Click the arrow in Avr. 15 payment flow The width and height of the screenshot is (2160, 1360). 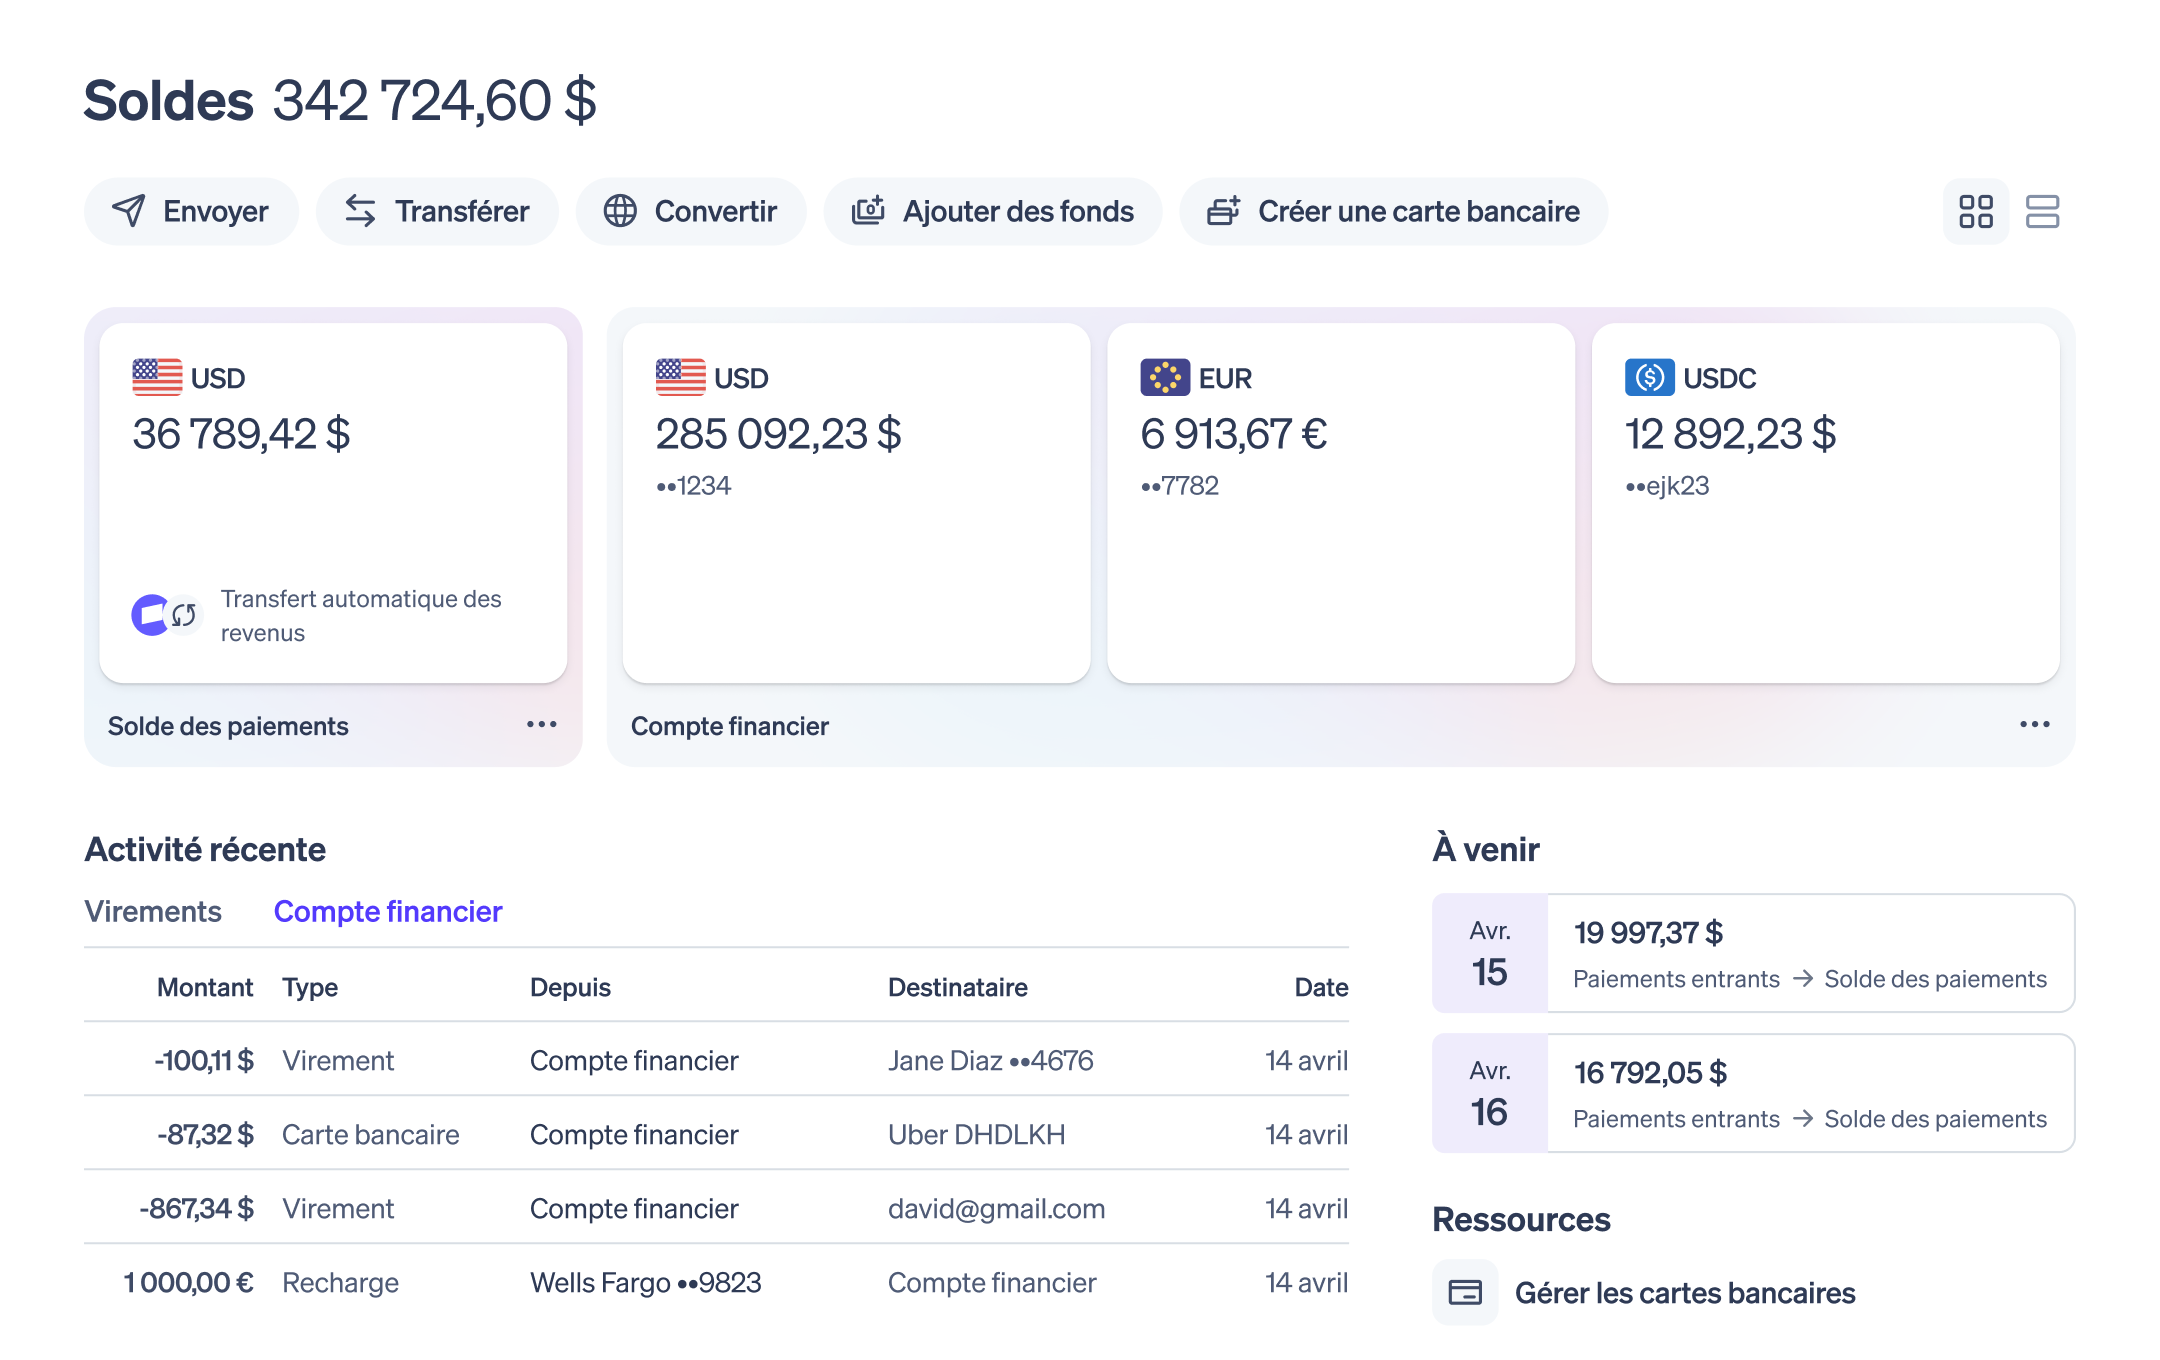(x=1802, y=978)
